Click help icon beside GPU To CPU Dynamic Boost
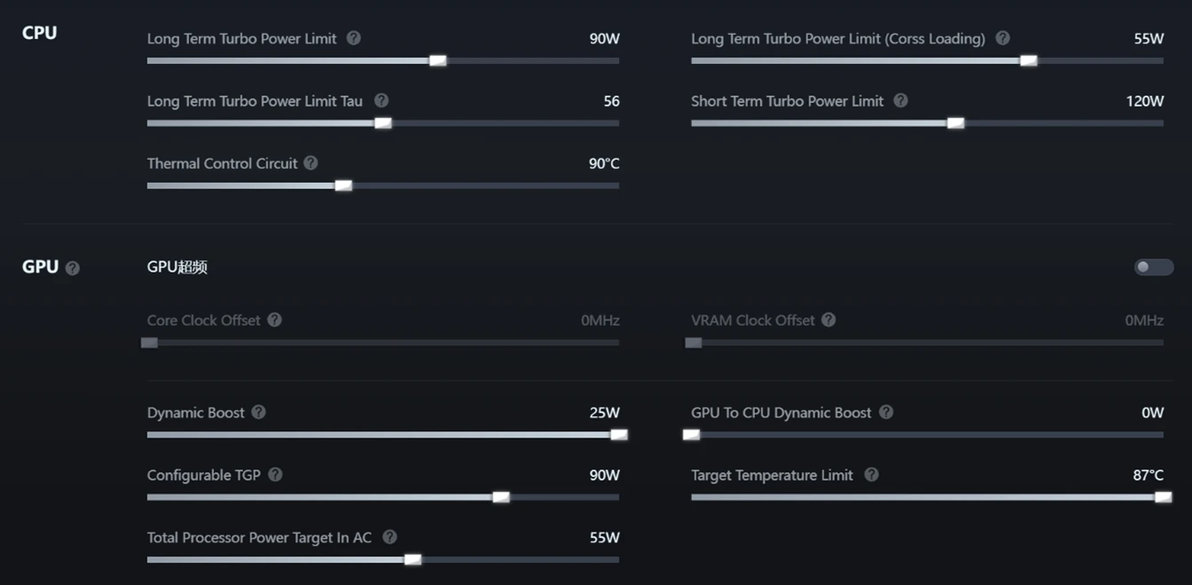The image size is (1192, 585). pyautogui.click(x=886, y=412)
